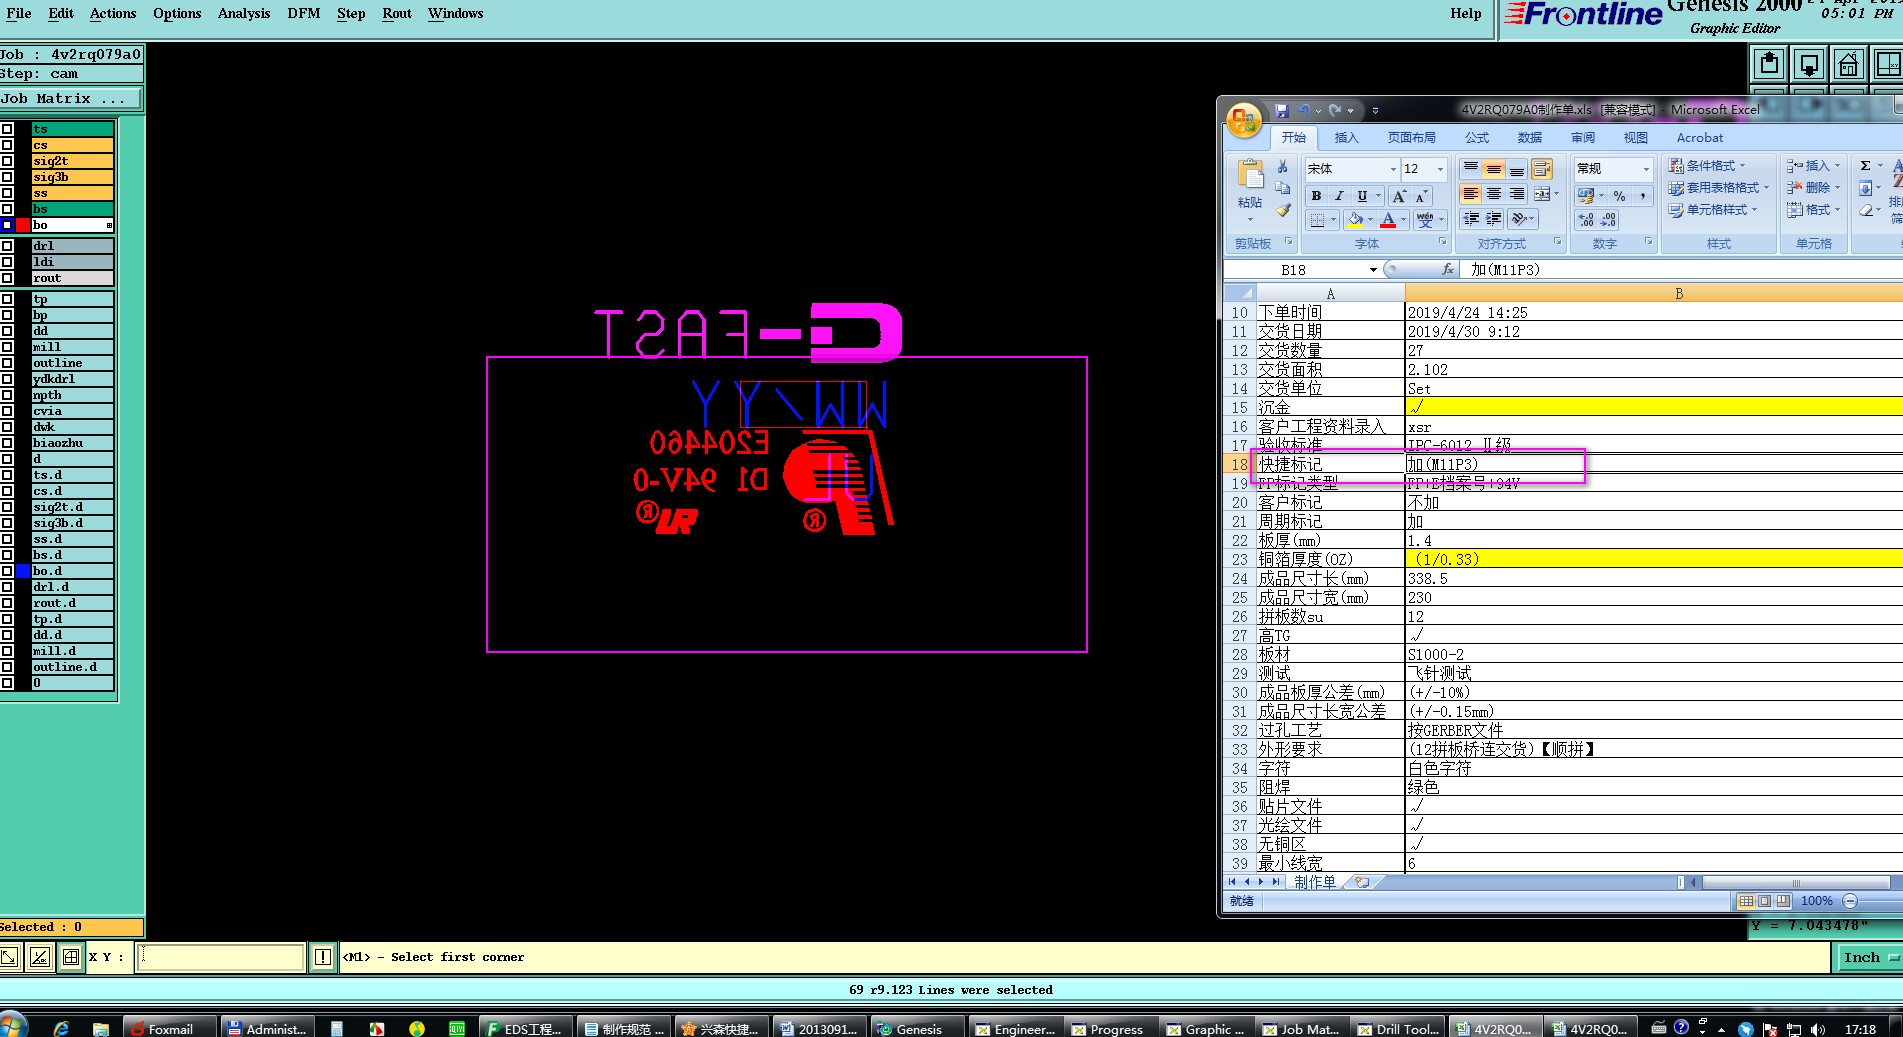Viewport: 1903px width, 1037px height.
Task: Insert a new worksheet tab
Action: pyautogui.click(x=1362, y=882)
